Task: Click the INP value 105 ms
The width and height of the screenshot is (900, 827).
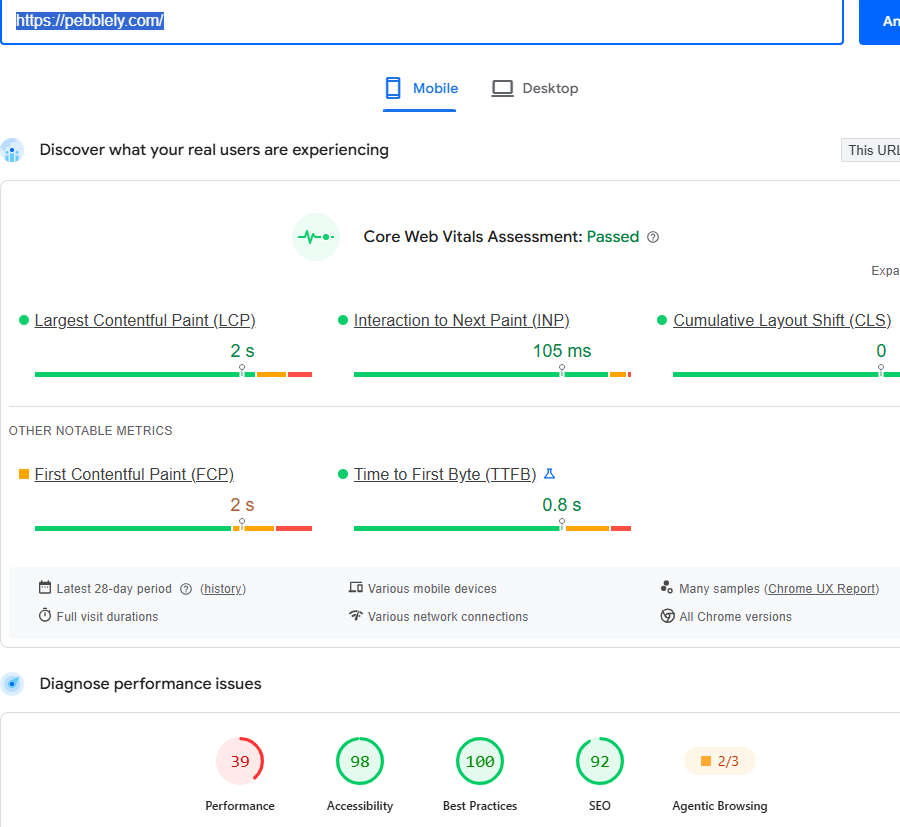Action: (562, 351)
